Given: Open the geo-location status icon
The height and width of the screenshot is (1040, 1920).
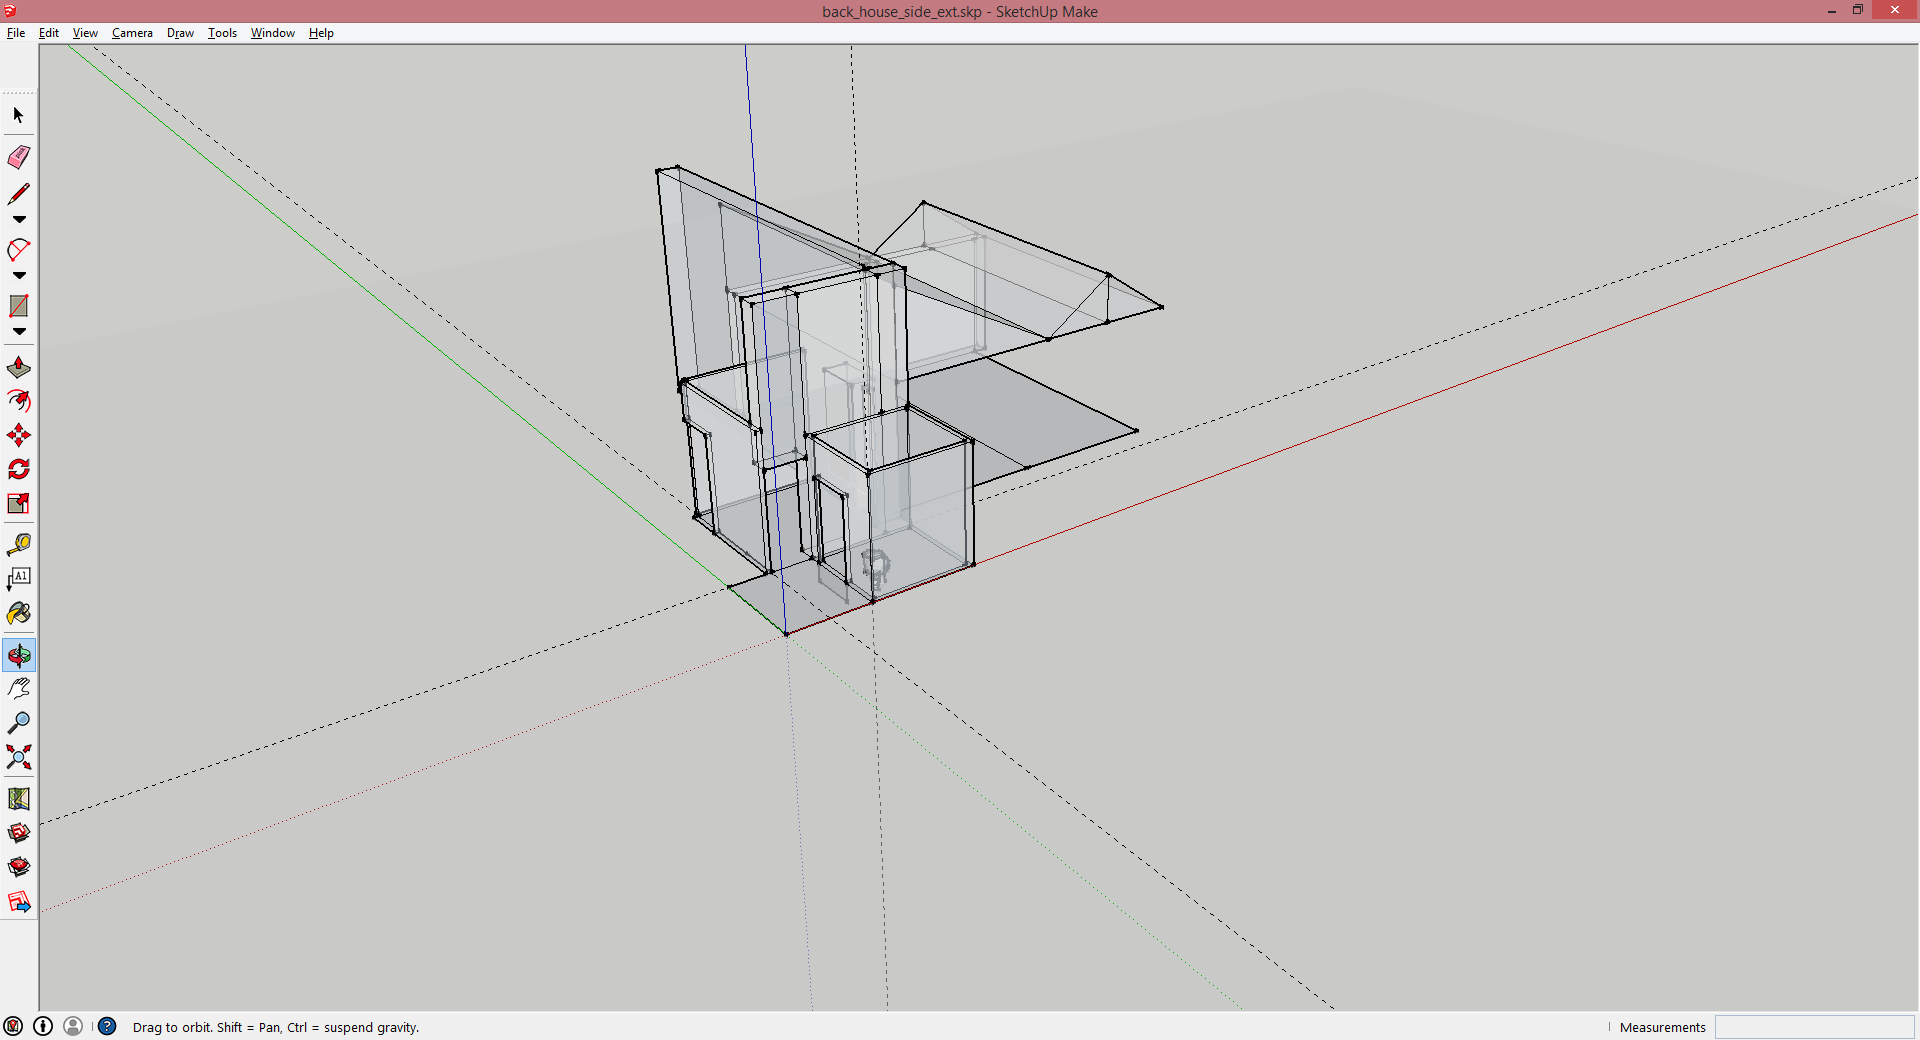Looking at the screenshot, I should pos(13,1026).
